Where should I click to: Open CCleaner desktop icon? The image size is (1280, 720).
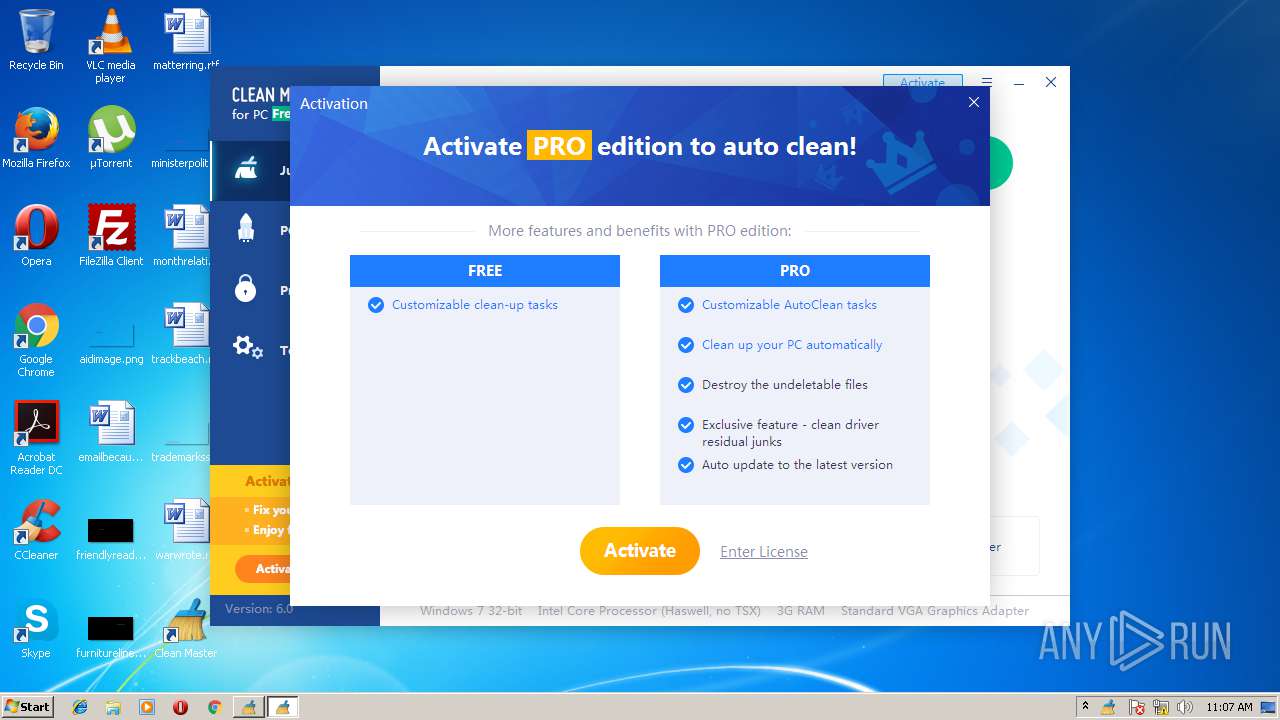point(36,530)
